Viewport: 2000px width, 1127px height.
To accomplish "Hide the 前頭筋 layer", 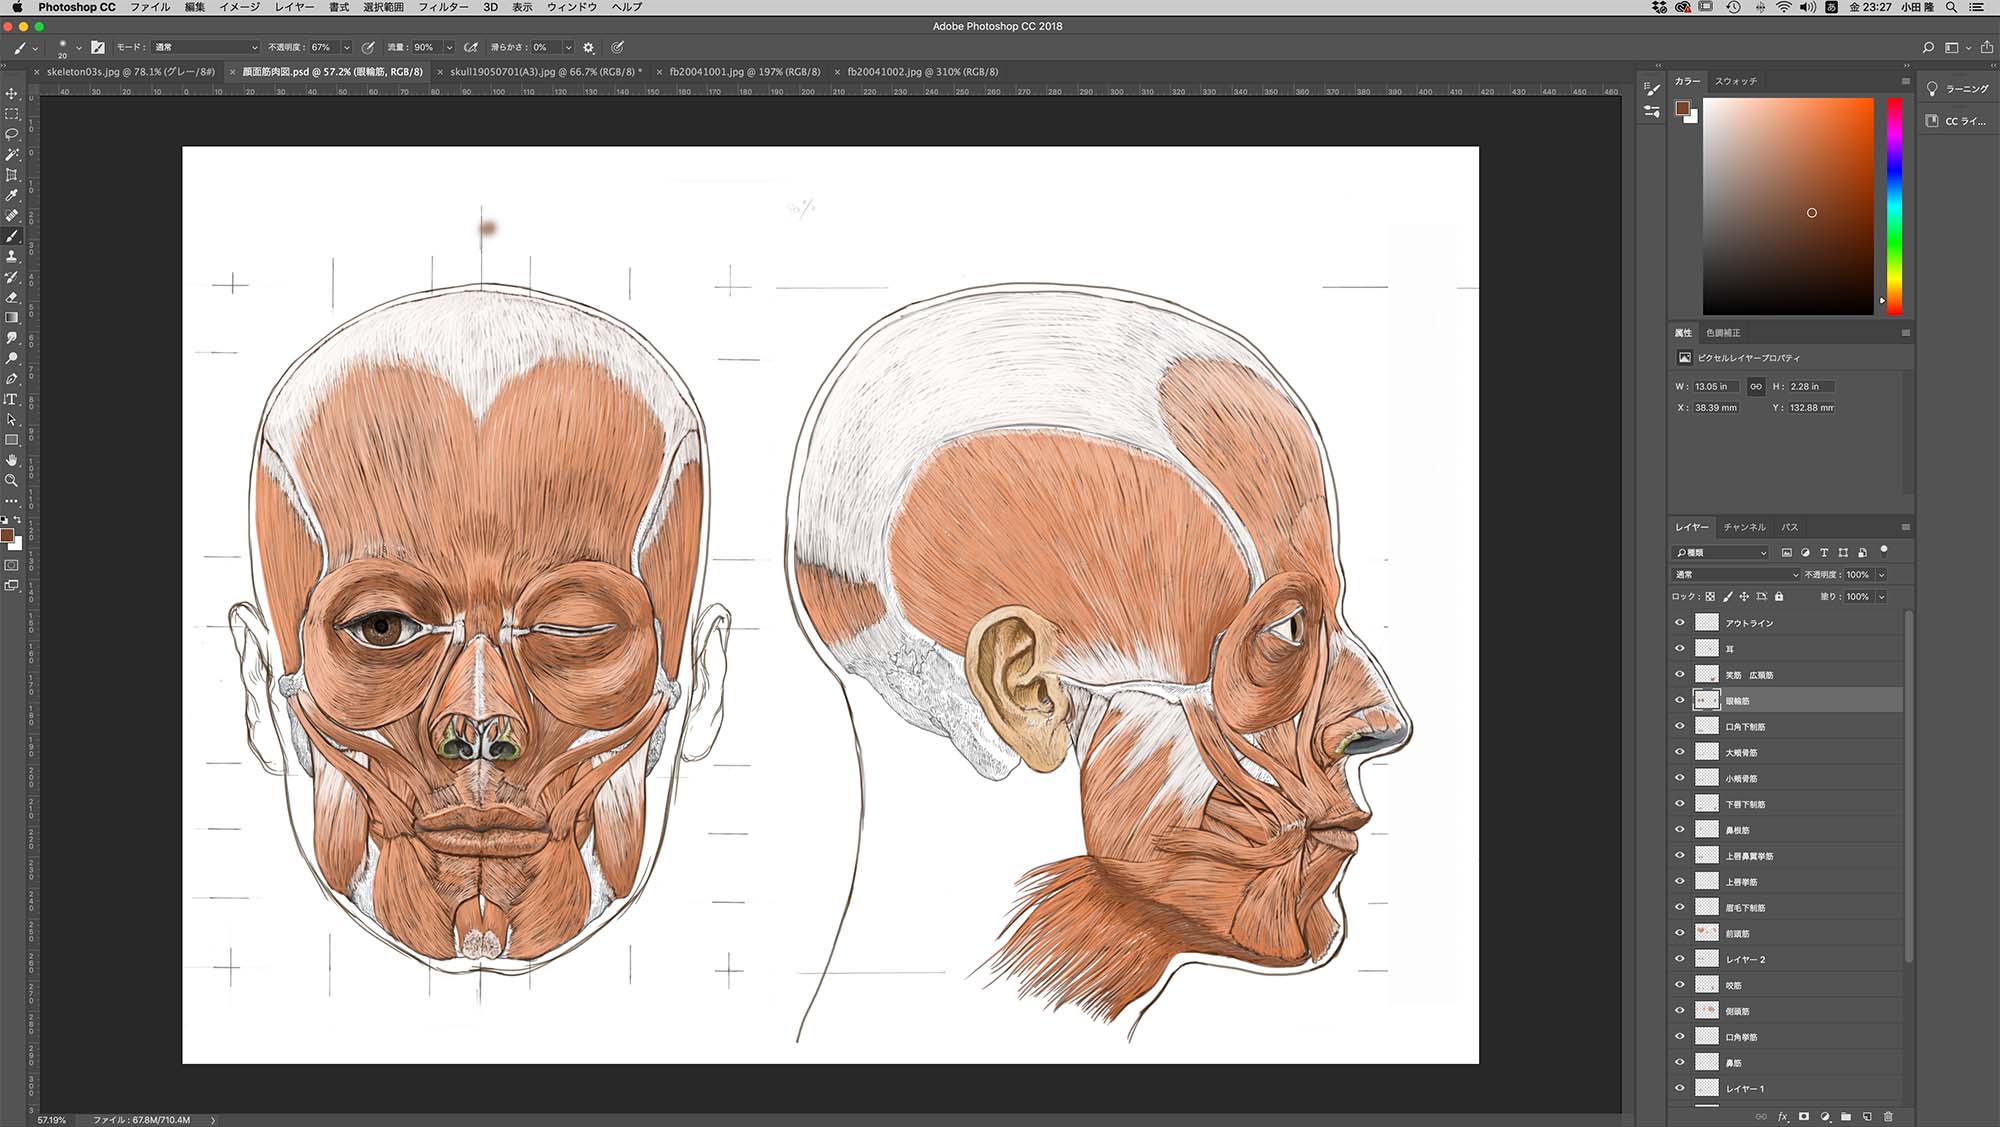I will pos(1680,933).
